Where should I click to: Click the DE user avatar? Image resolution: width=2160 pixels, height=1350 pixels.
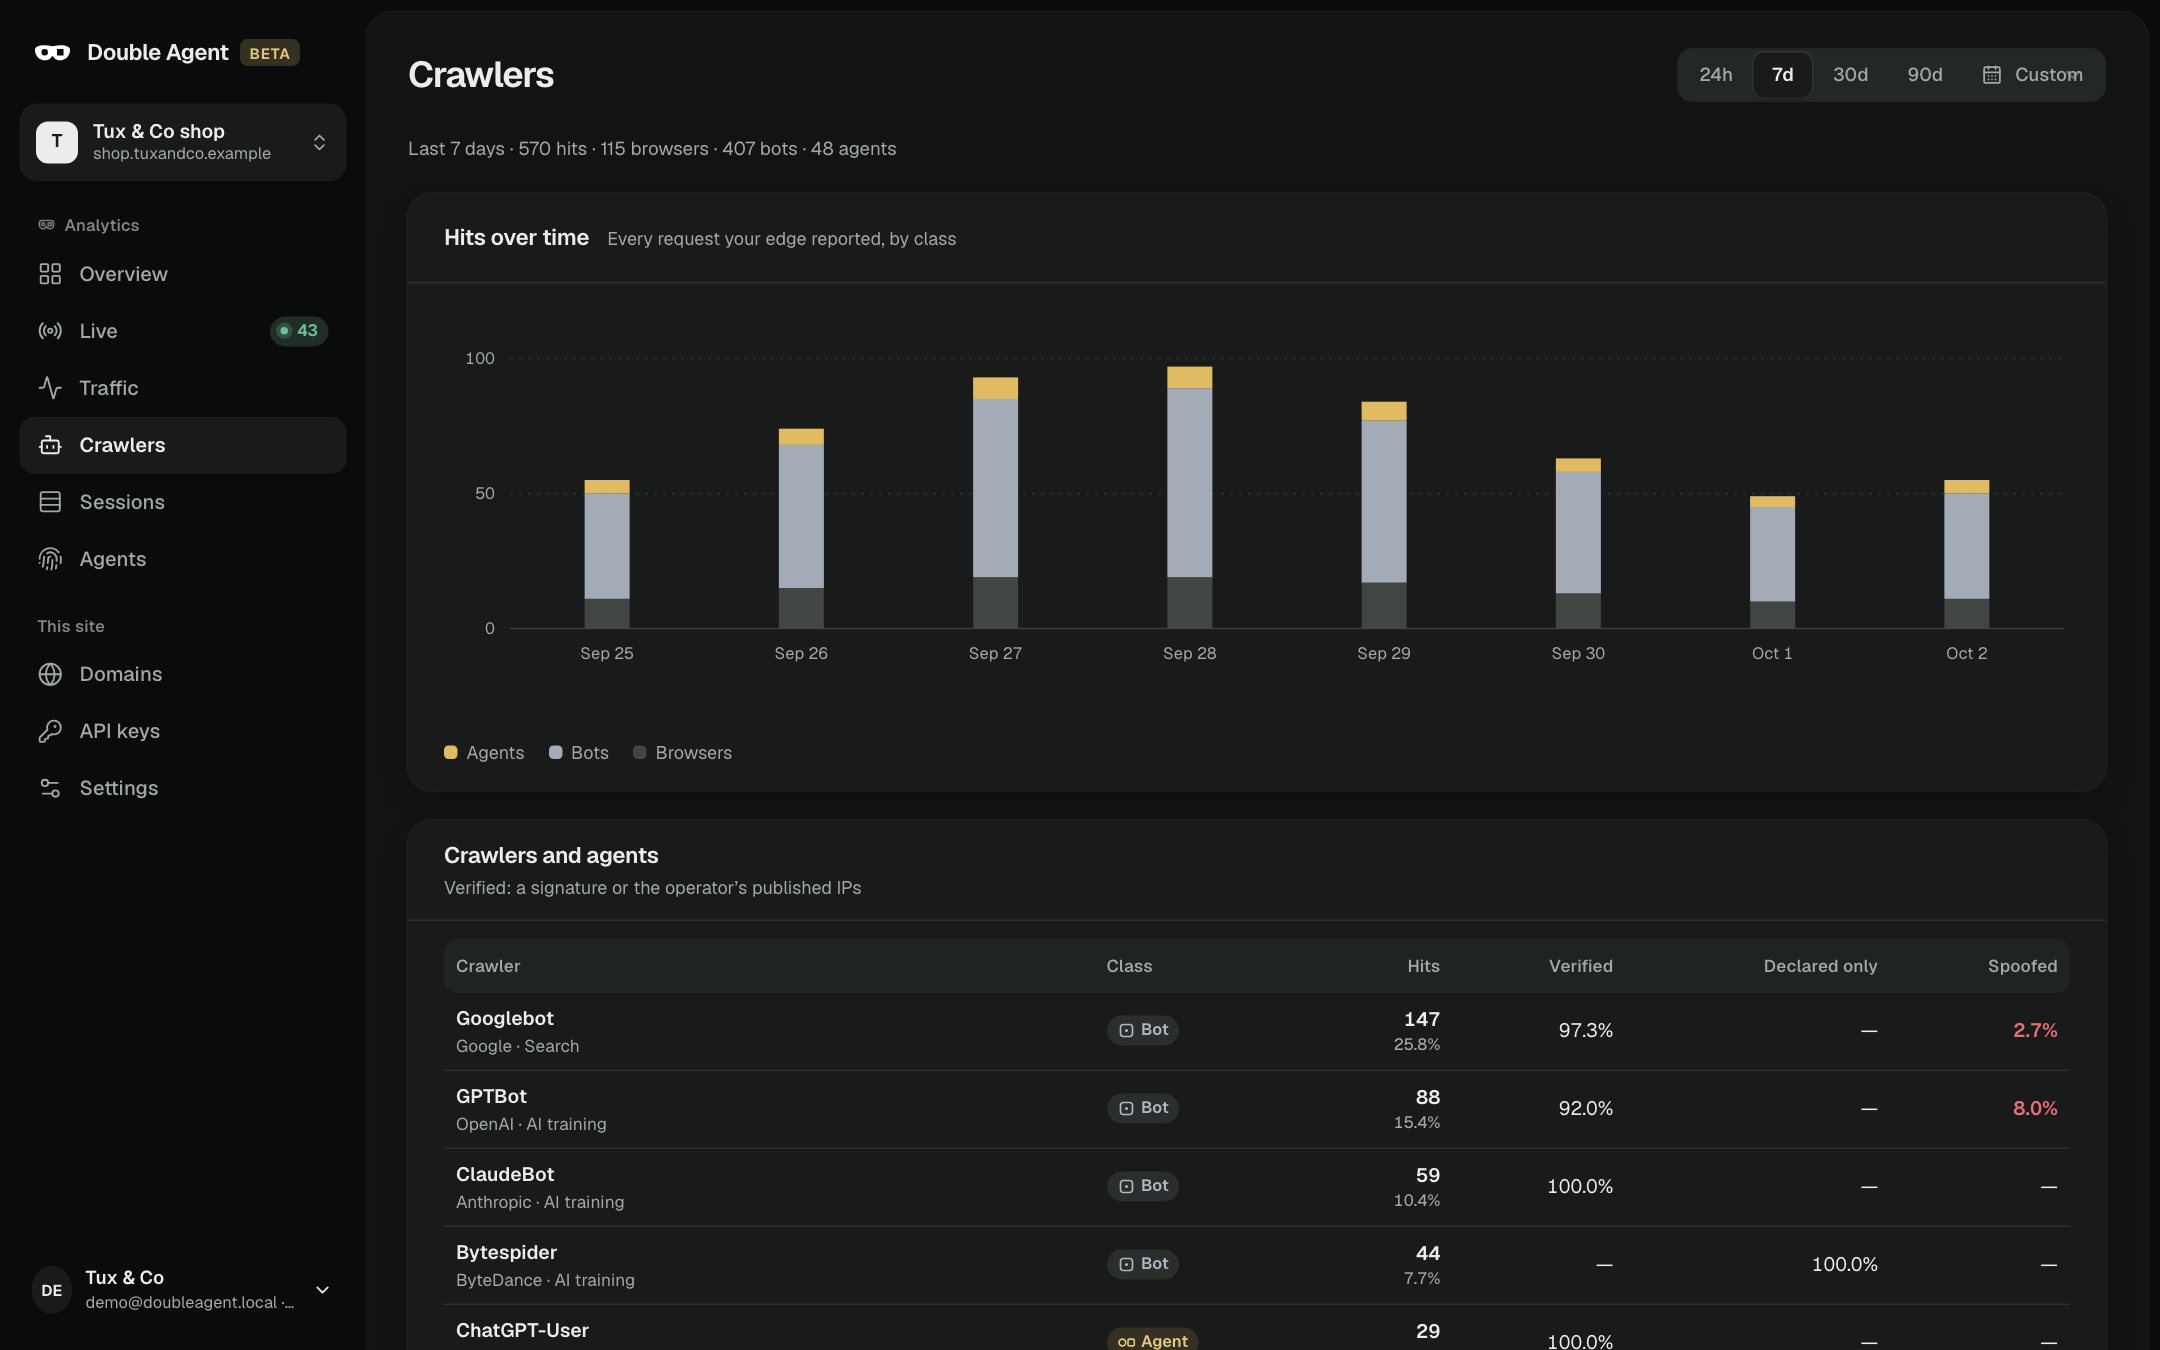(x=52, y=1290)
